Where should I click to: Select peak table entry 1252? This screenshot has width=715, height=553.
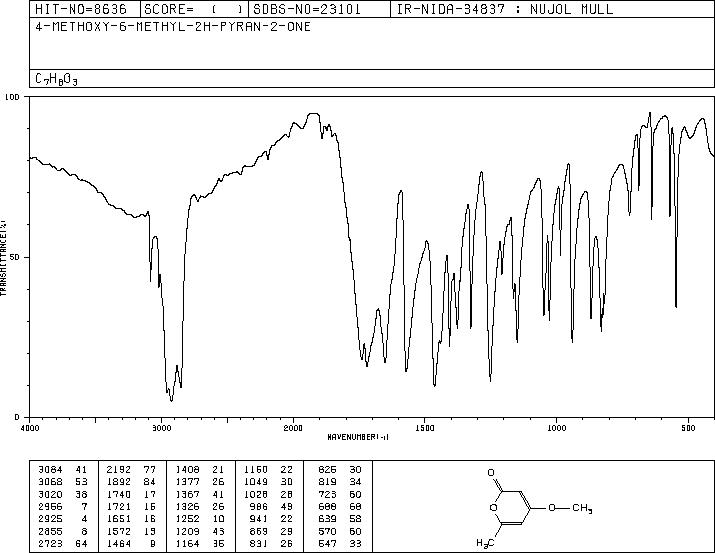[x=187, y=519]
